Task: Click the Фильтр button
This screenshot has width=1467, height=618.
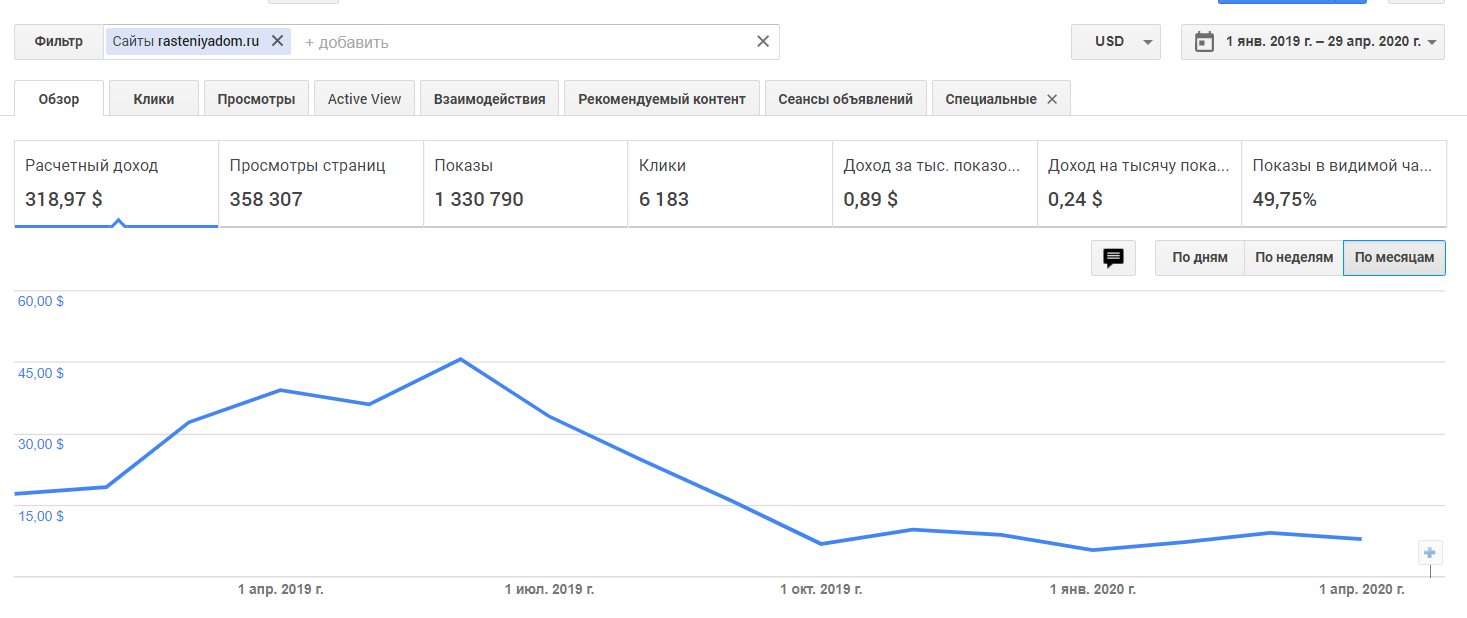Action: tap(59, 42)
